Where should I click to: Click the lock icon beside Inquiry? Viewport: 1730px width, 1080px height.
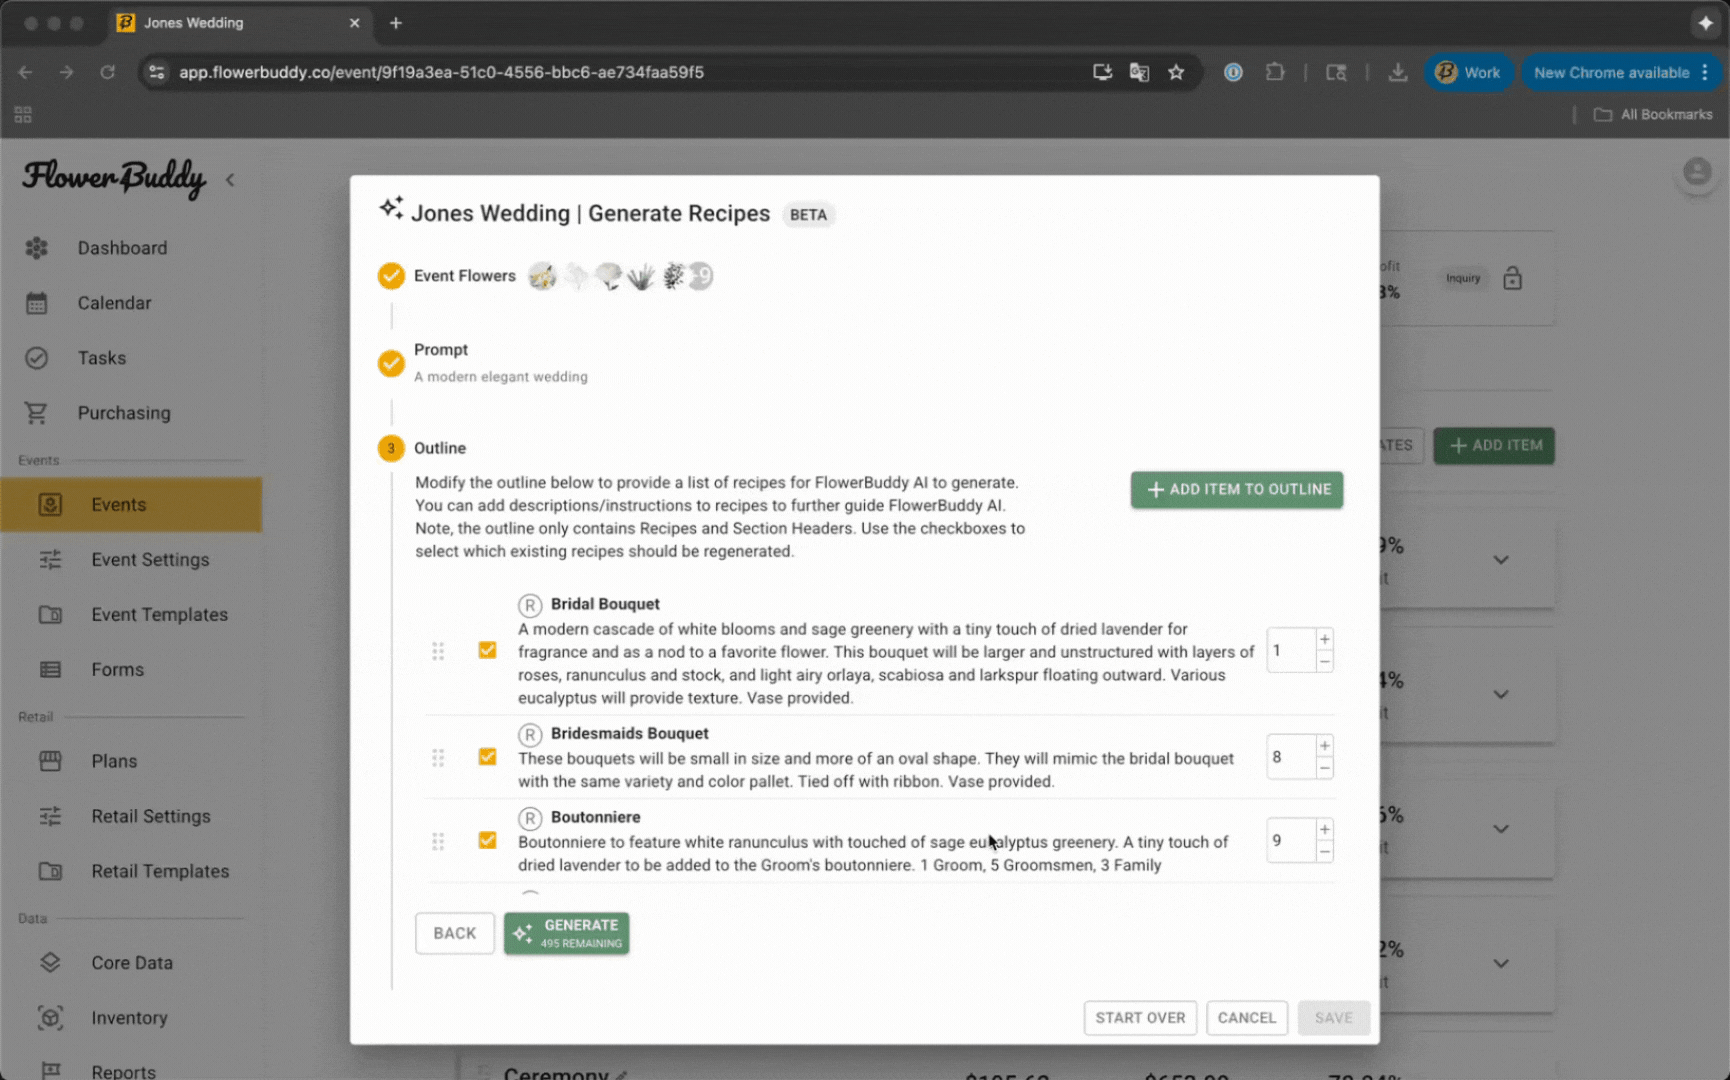point(1512,279)
